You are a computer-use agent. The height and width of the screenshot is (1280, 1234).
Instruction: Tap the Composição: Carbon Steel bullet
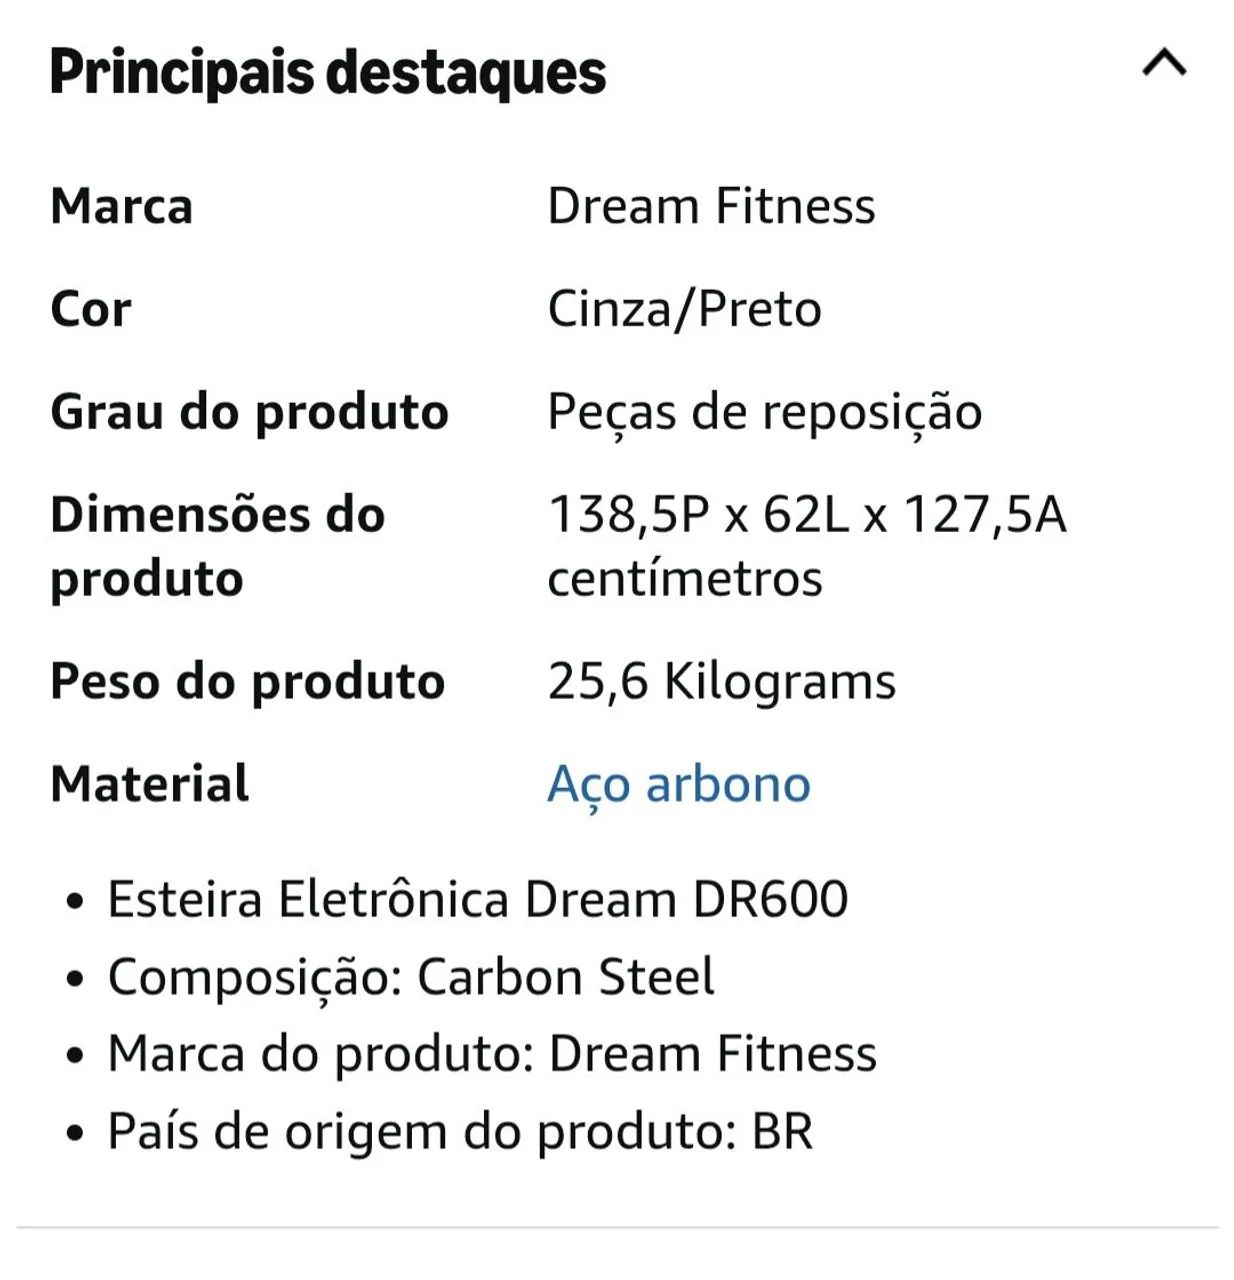[411, 977]
